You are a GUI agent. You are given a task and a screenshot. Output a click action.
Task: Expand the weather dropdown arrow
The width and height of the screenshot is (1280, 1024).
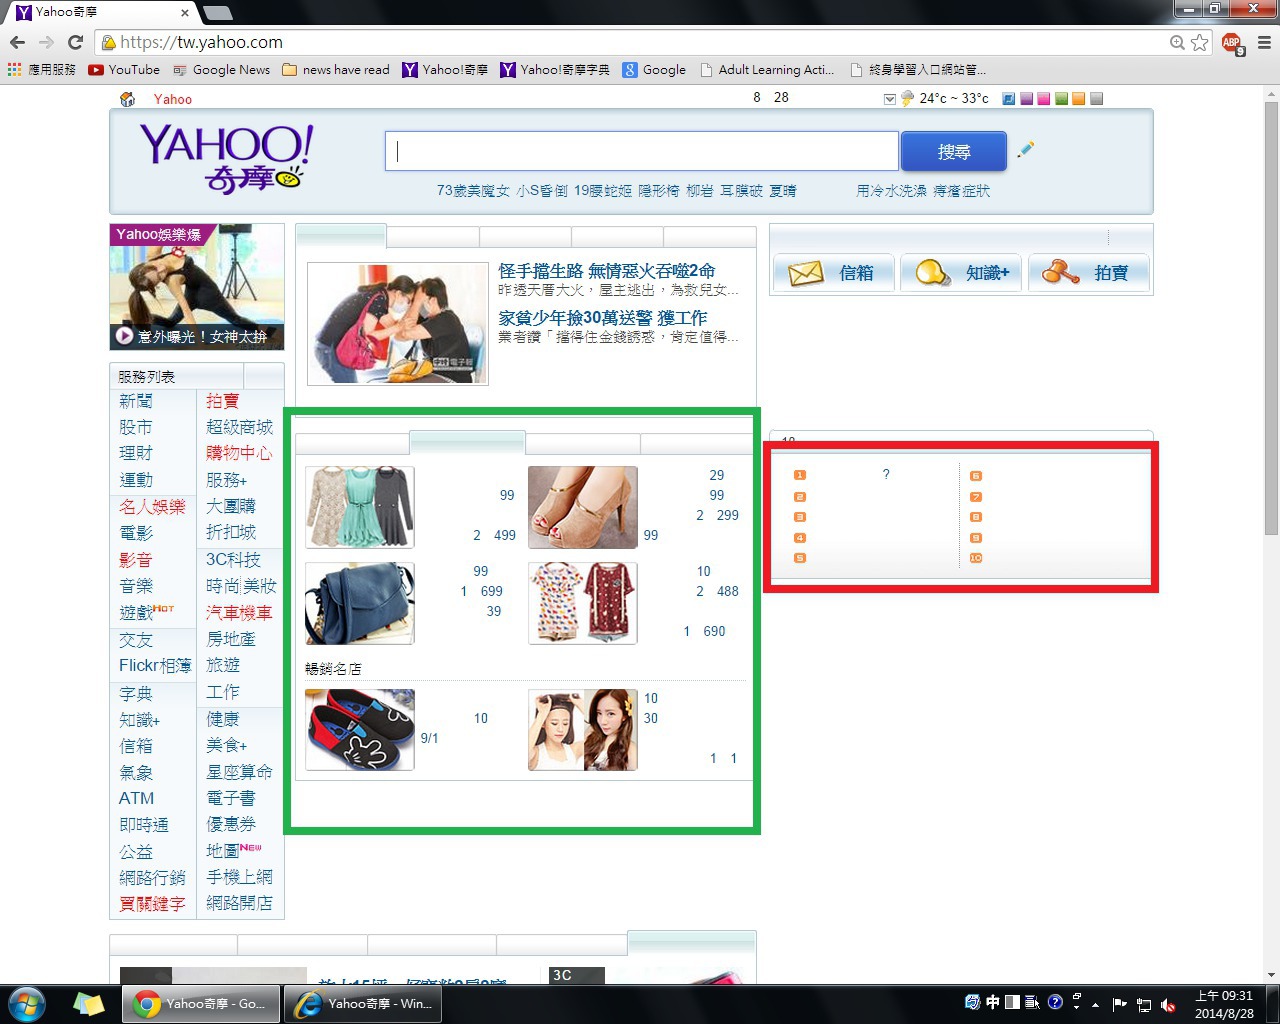pos(890,98)
